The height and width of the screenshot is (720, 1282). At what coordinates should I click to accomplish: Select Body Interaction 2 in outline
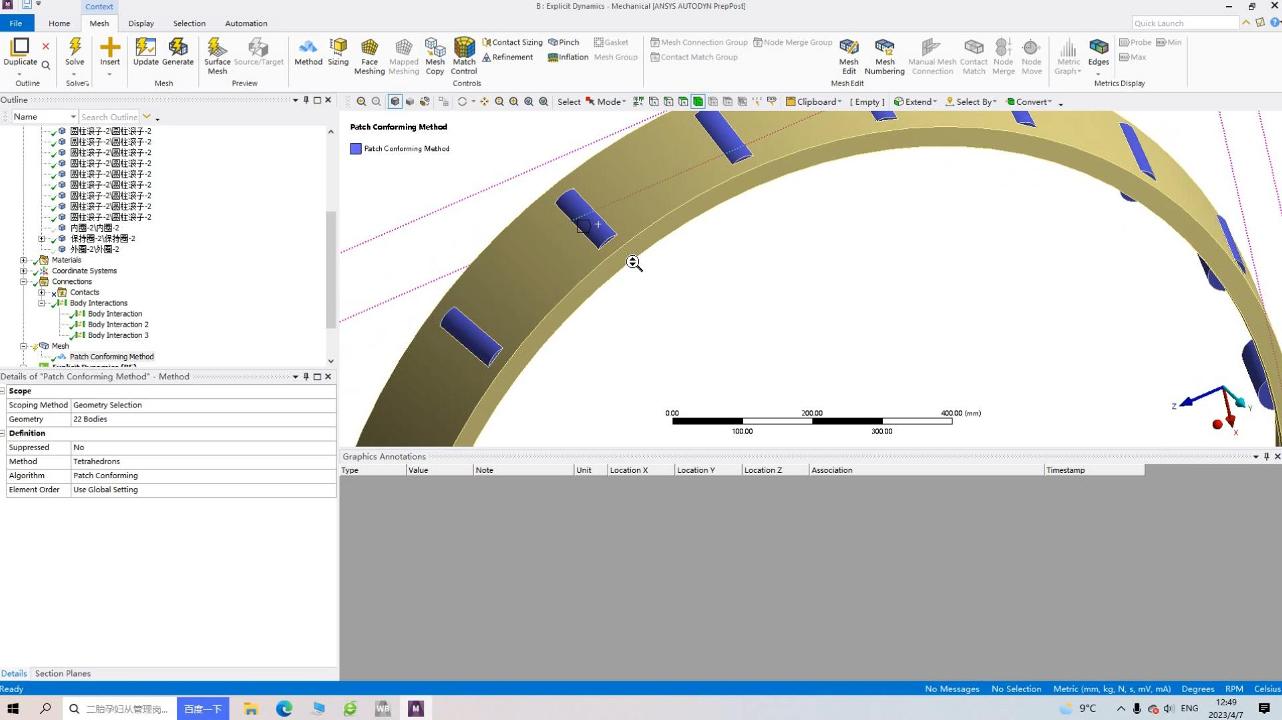tap(118, 324)
